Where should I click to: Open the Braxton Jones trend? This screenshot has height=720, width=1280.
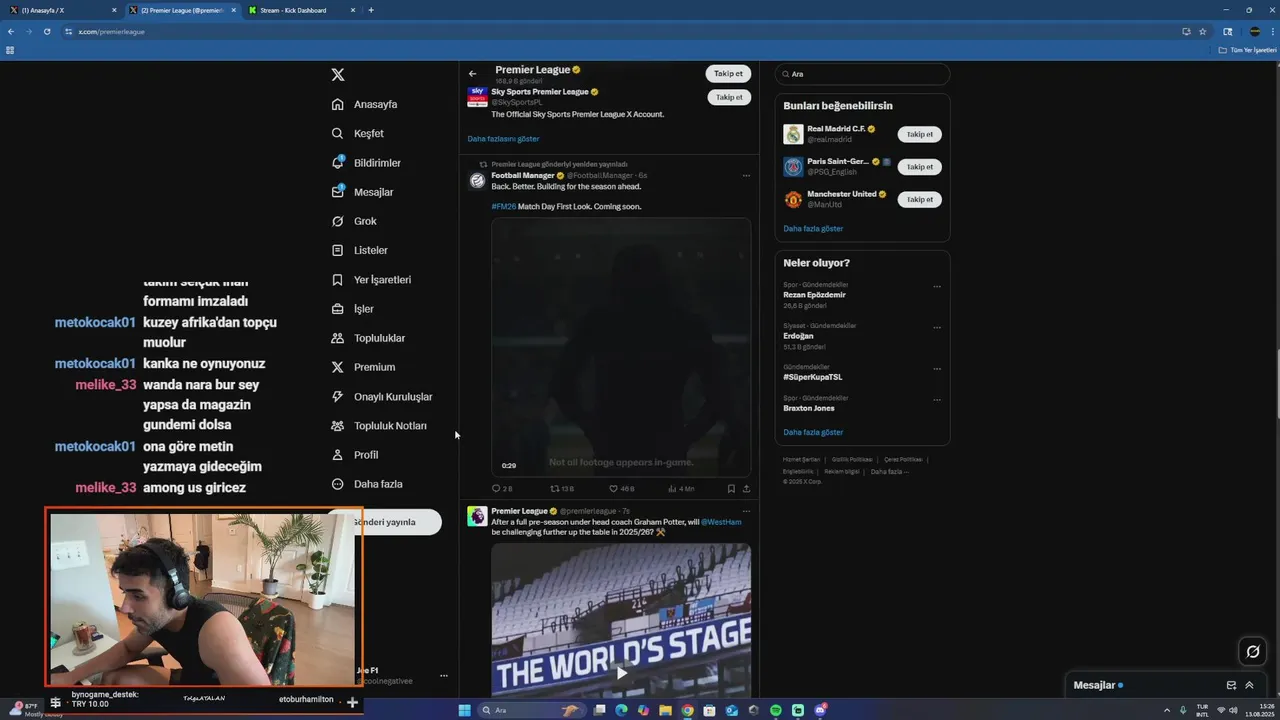(809, 408)
